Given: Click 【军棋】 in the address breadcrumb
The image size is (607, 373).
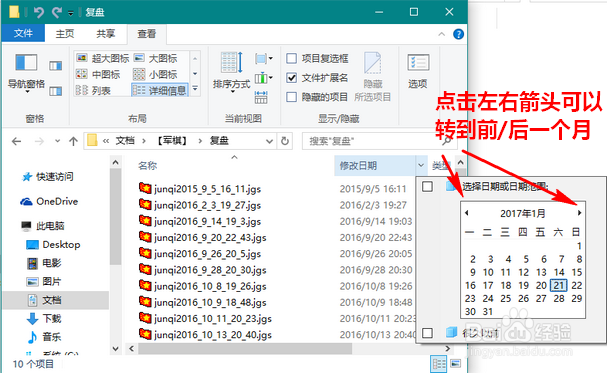Looking at the screenshot, I should (x=172, y=141).
